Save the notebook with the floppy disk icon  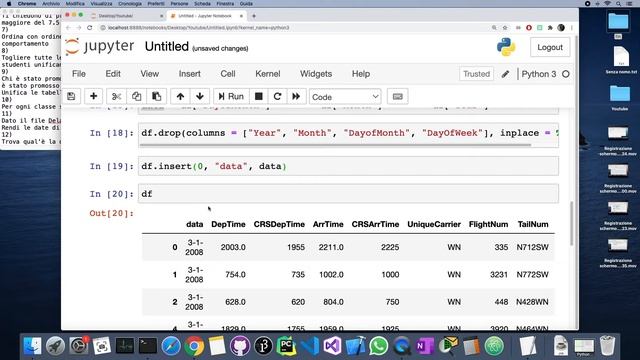[x=71, y=97]
